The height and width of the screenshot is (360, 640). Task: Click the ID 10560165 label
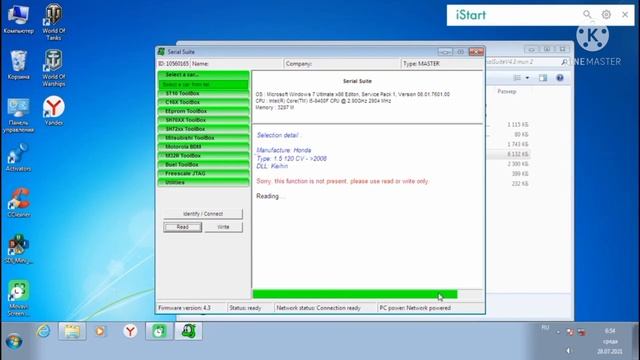pos(173,64)
